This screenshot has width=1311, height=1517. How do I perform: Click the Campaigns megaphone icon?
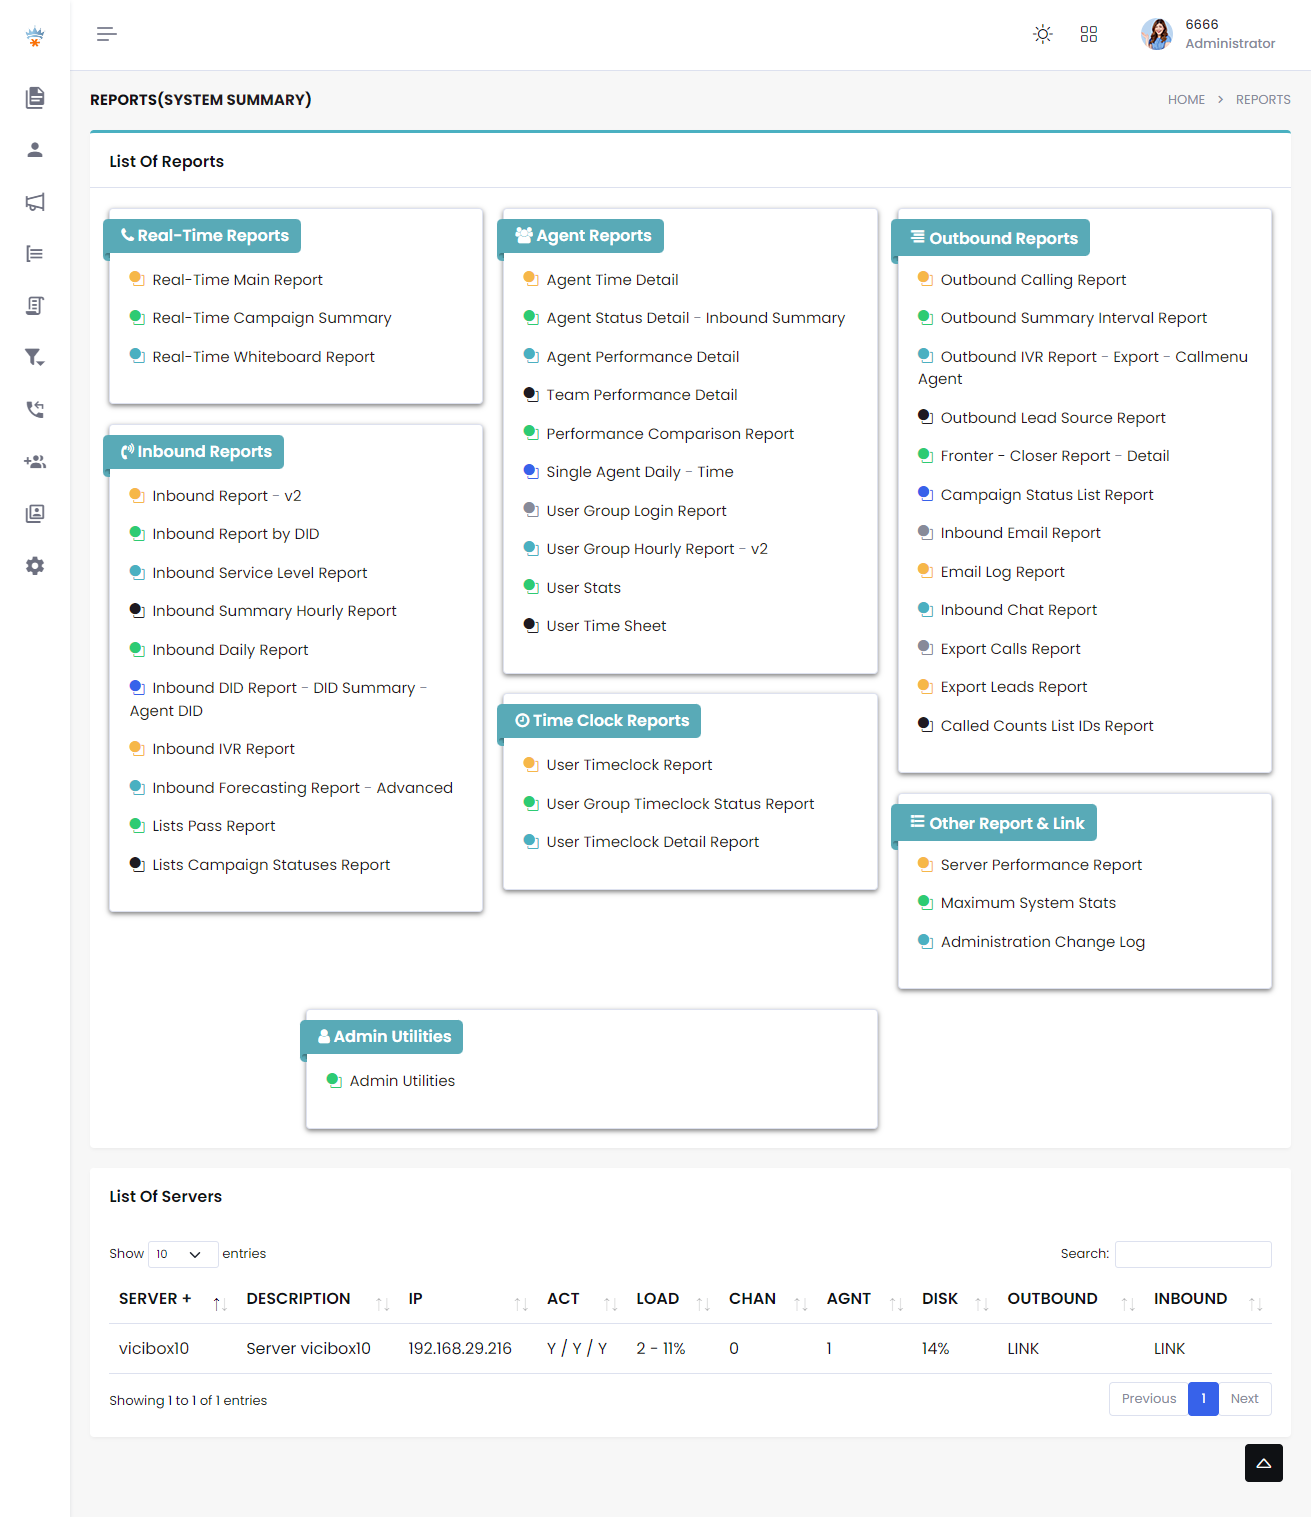(35, 201)
